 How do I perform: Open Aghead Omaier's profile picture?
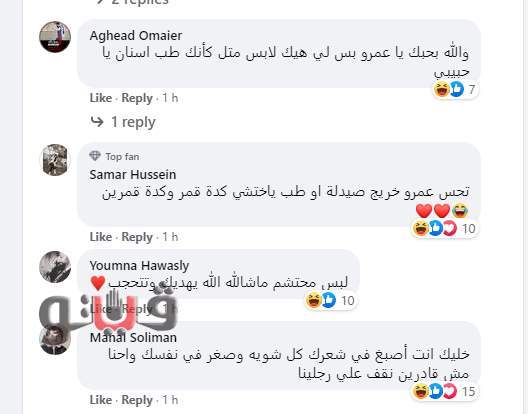(x=55, y=37)
